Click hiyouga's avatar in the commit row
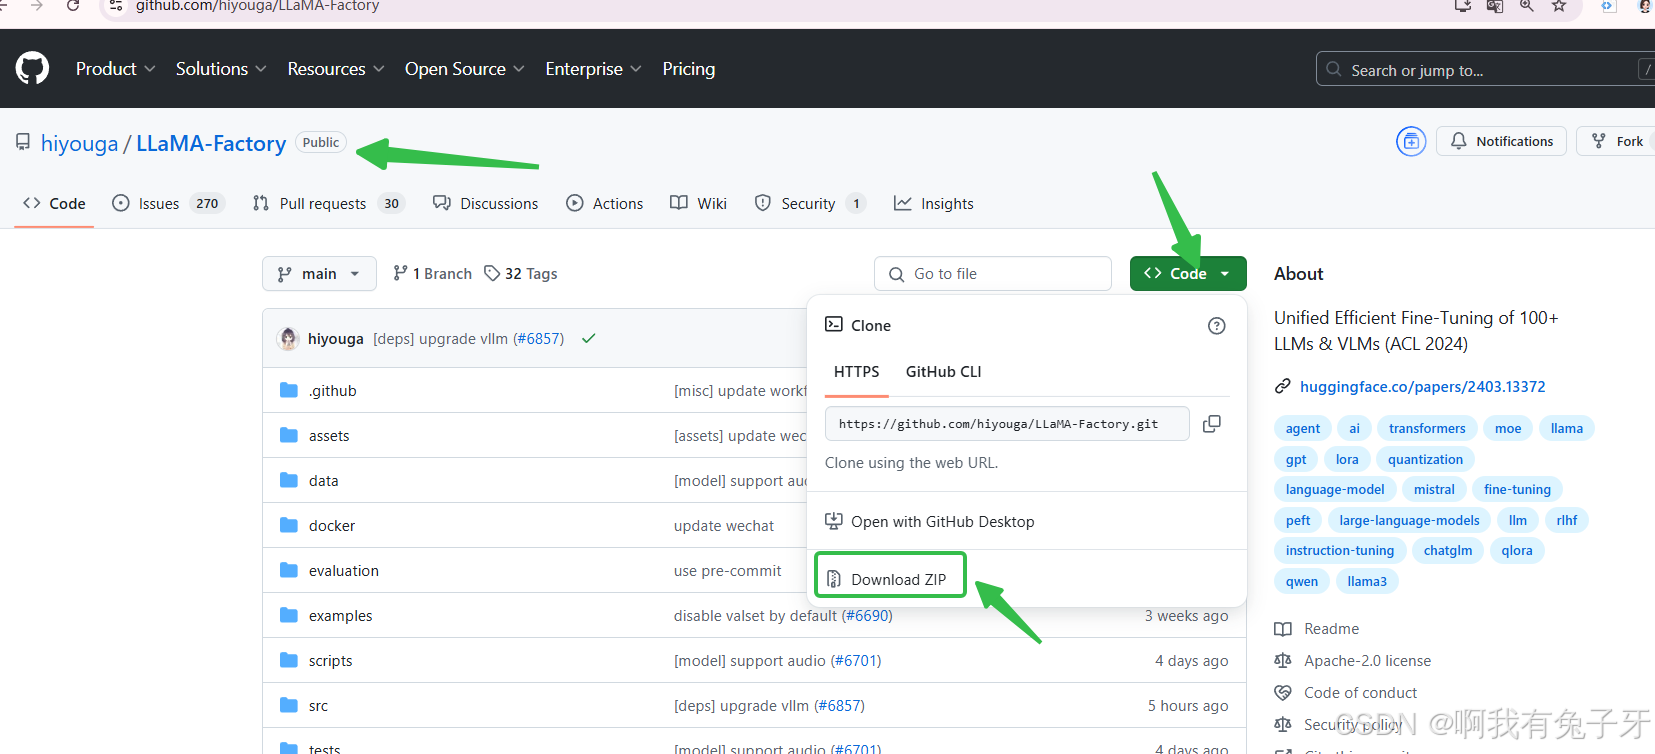1655x754 pixels. click(289, 338)
